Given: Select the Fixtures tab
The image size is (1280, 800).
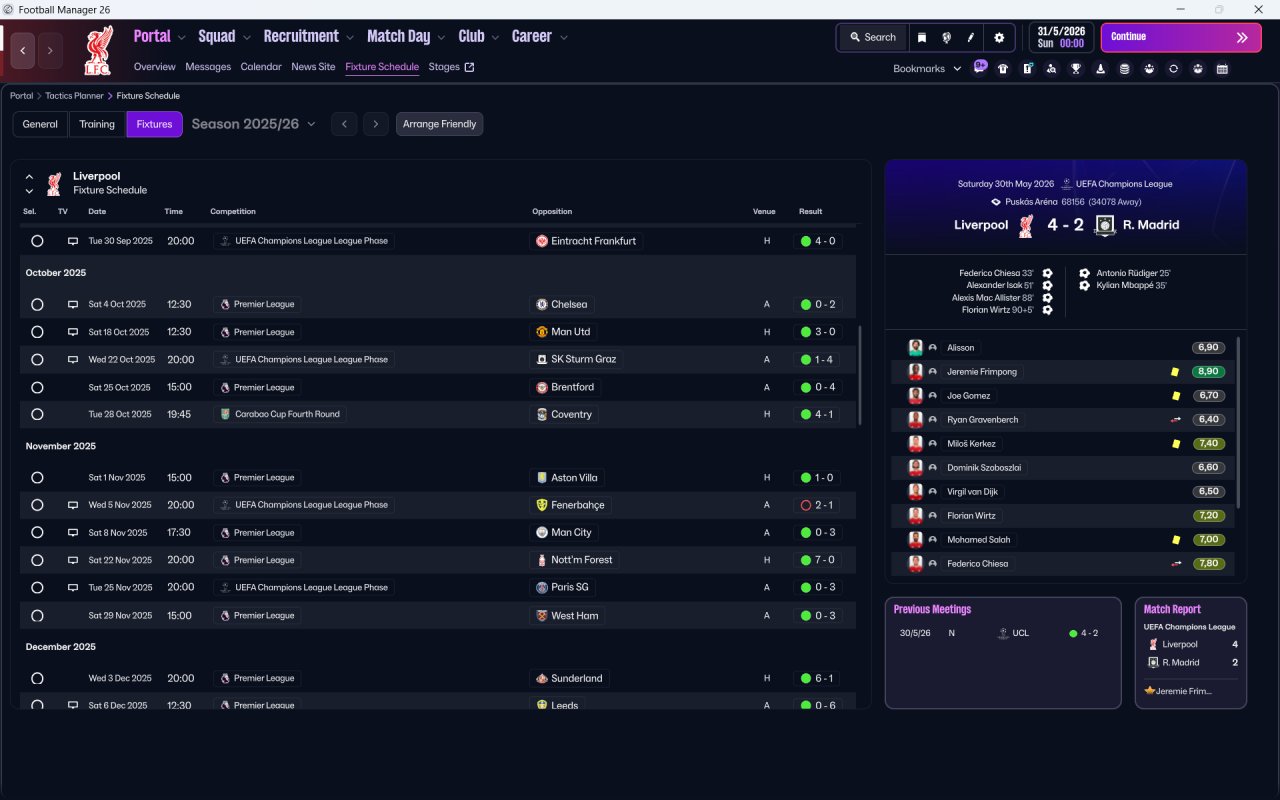Looking at the screenshot, I should pyautogui.click(x=154, y=124).
